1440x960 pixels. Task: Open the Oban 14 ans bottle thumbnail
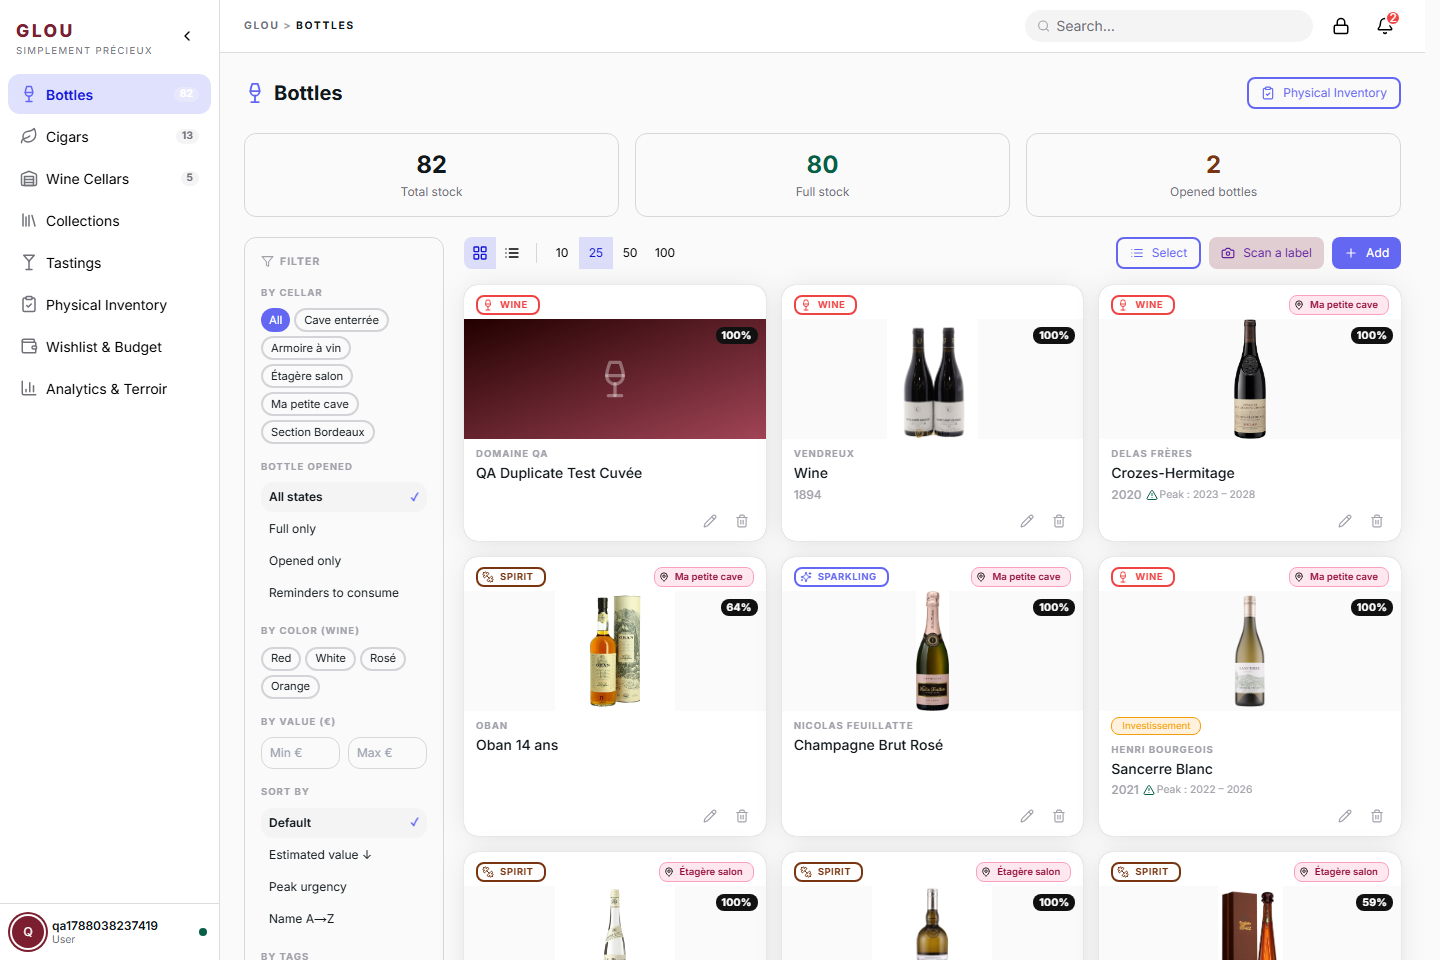click(x=615, y=651)
